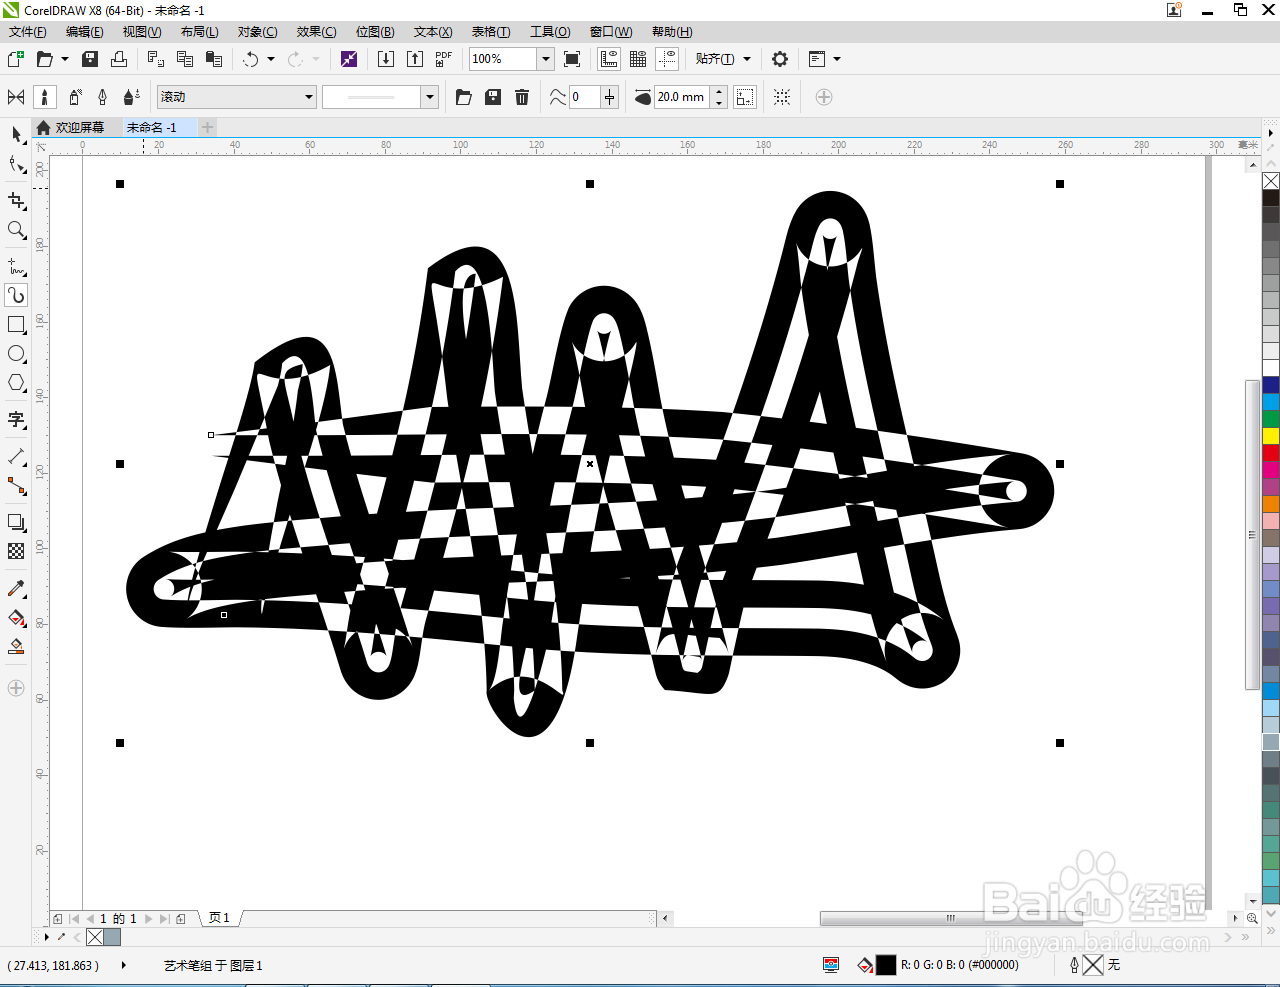Click the Export icon
The height and width of the screenshot is (987, 1280).
coord(415,59)
